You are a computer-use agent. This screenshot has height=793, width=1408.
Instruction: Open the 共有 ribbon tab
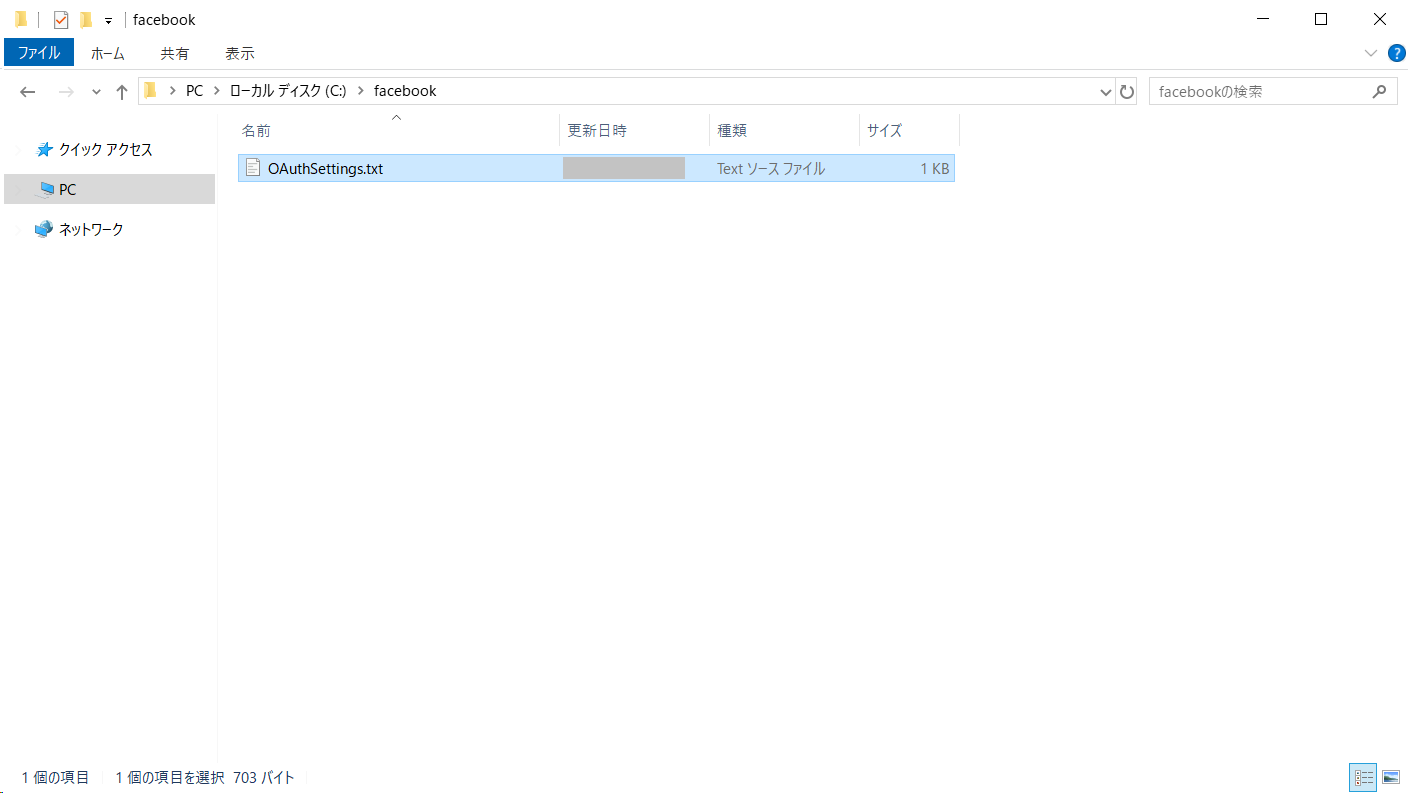175,53
